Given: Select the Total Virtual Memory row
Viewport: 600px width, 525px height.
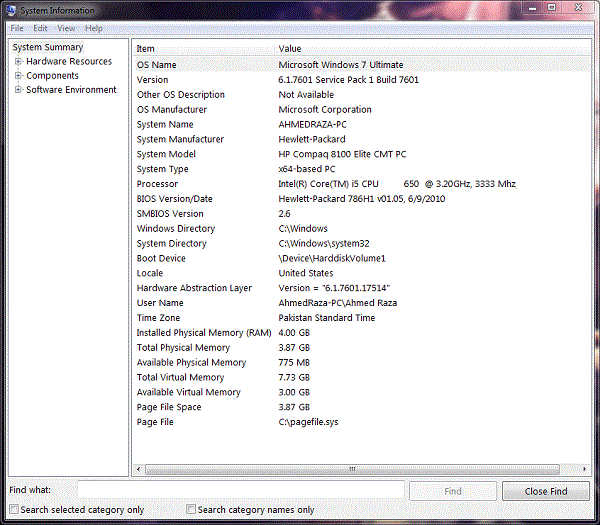Looking at the screenshot, I should coord(362,377).
